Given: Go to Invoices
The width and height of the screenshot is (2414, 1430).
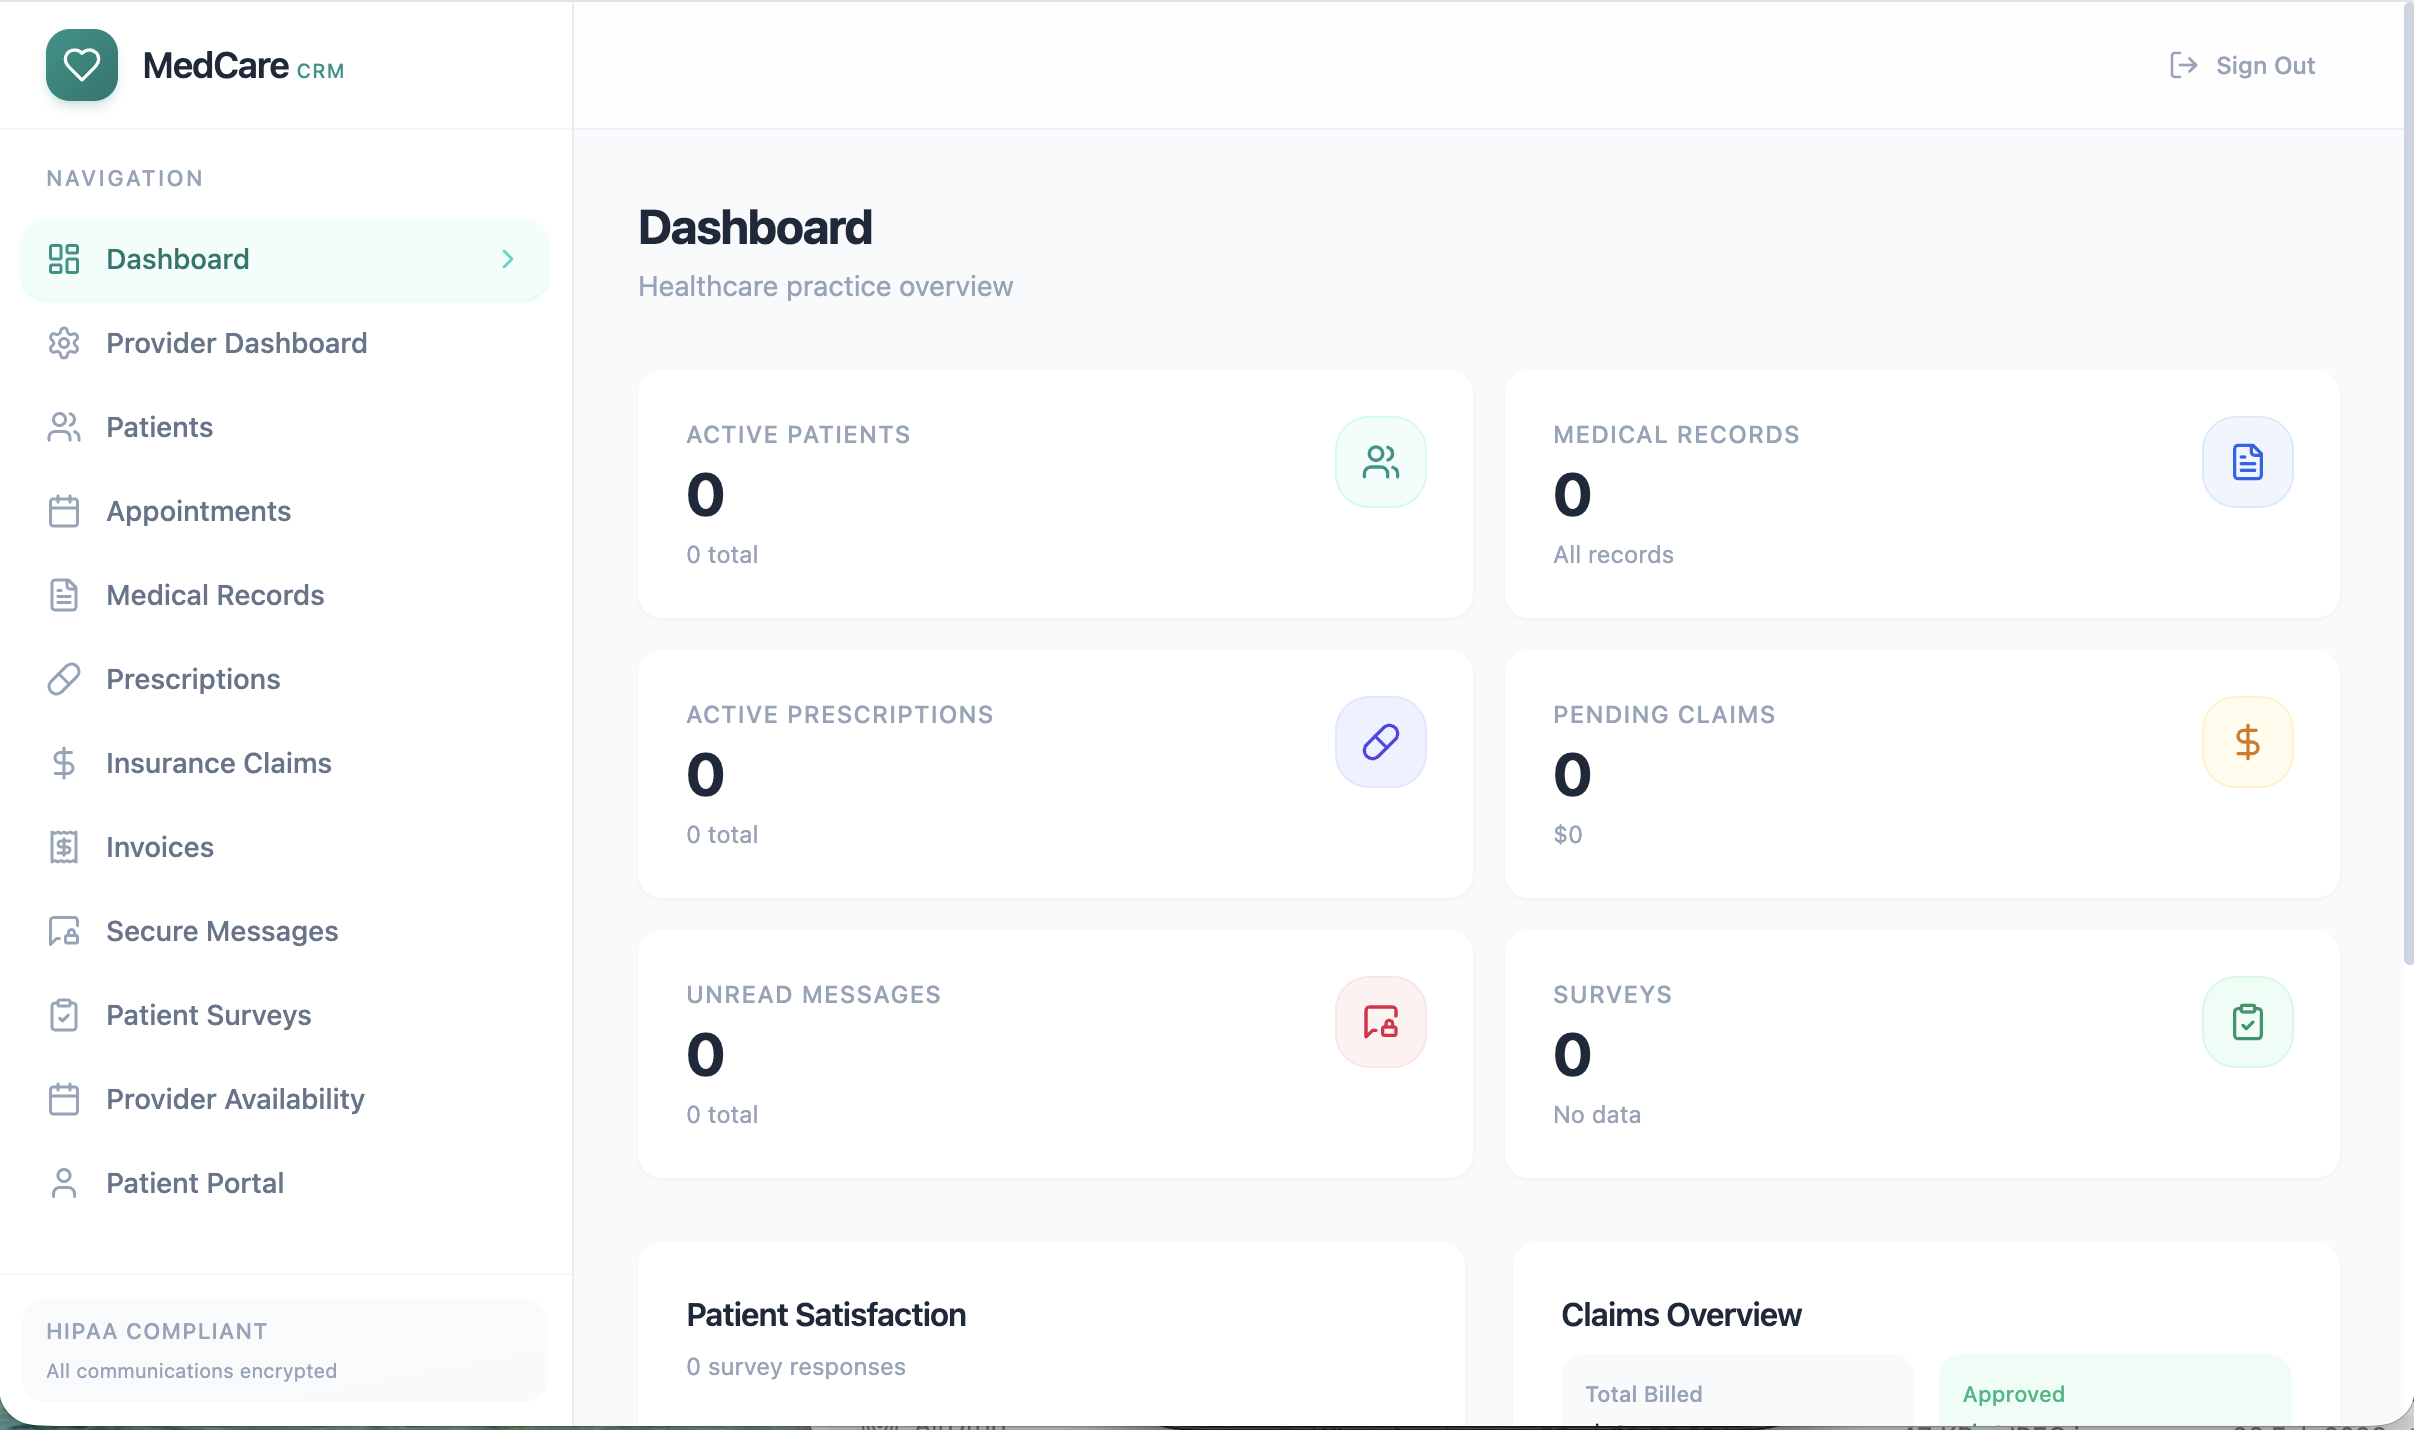Looking at the screenshot, I should point(285,847).
